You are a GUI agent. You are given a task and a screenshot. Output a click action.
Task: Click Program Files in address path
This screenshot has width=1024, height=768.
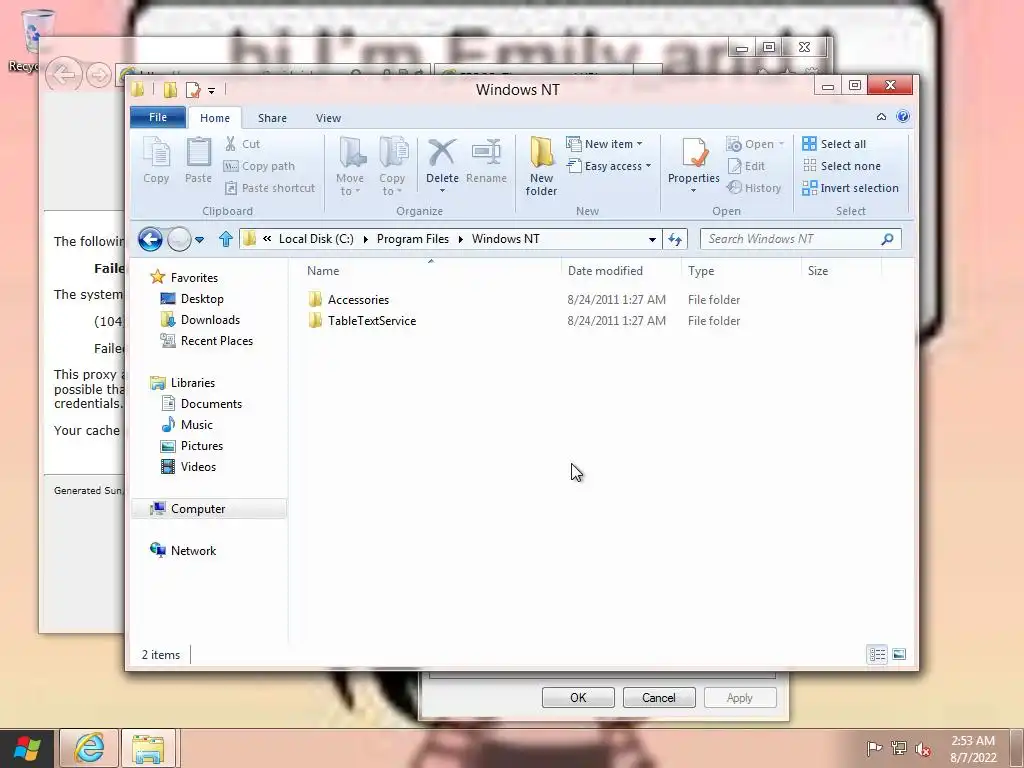click(413, 239)
